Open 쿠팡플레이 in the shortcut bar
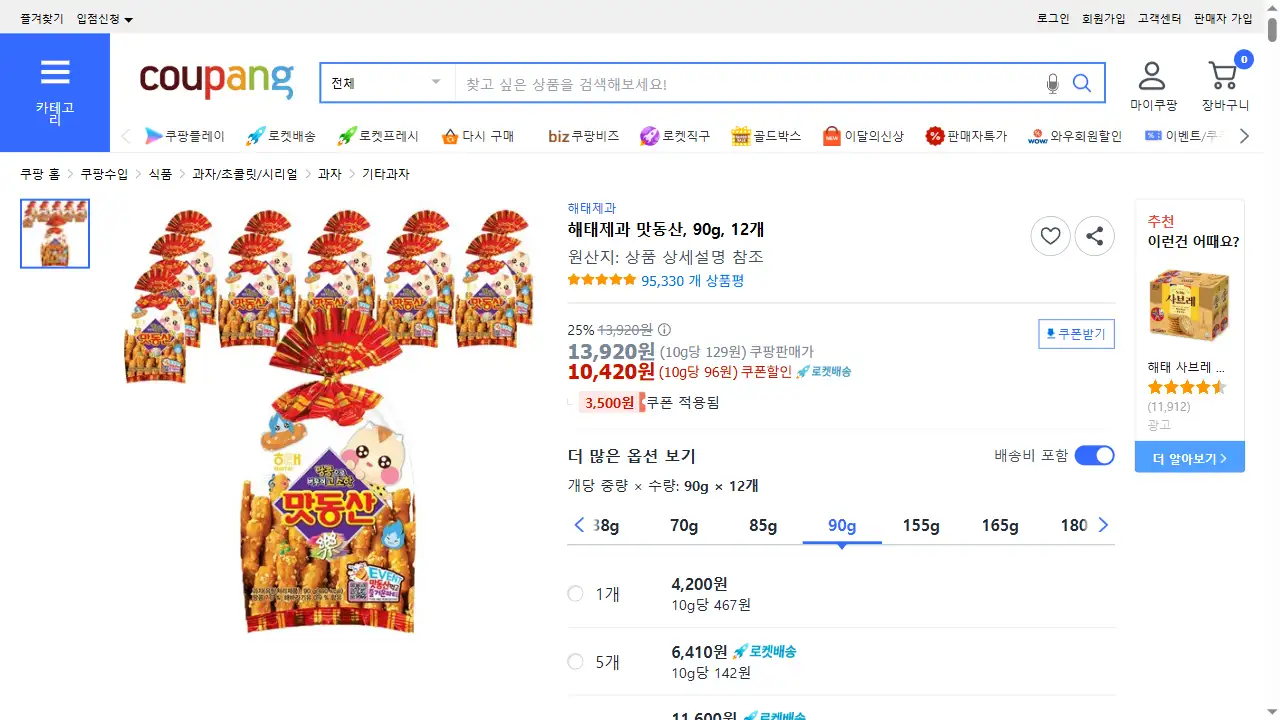The image size is (1280, 720). click(185, 136)
